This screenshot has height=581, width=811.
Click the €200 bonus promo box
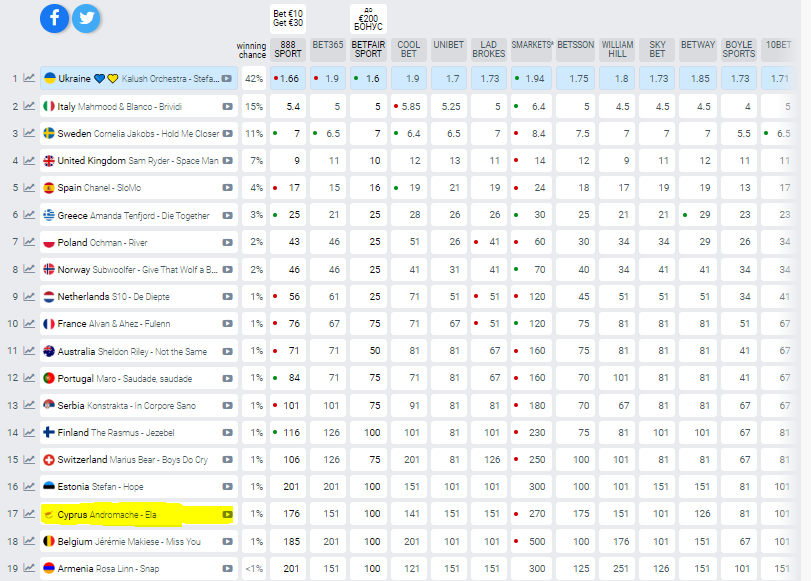[x=368, y=19]
